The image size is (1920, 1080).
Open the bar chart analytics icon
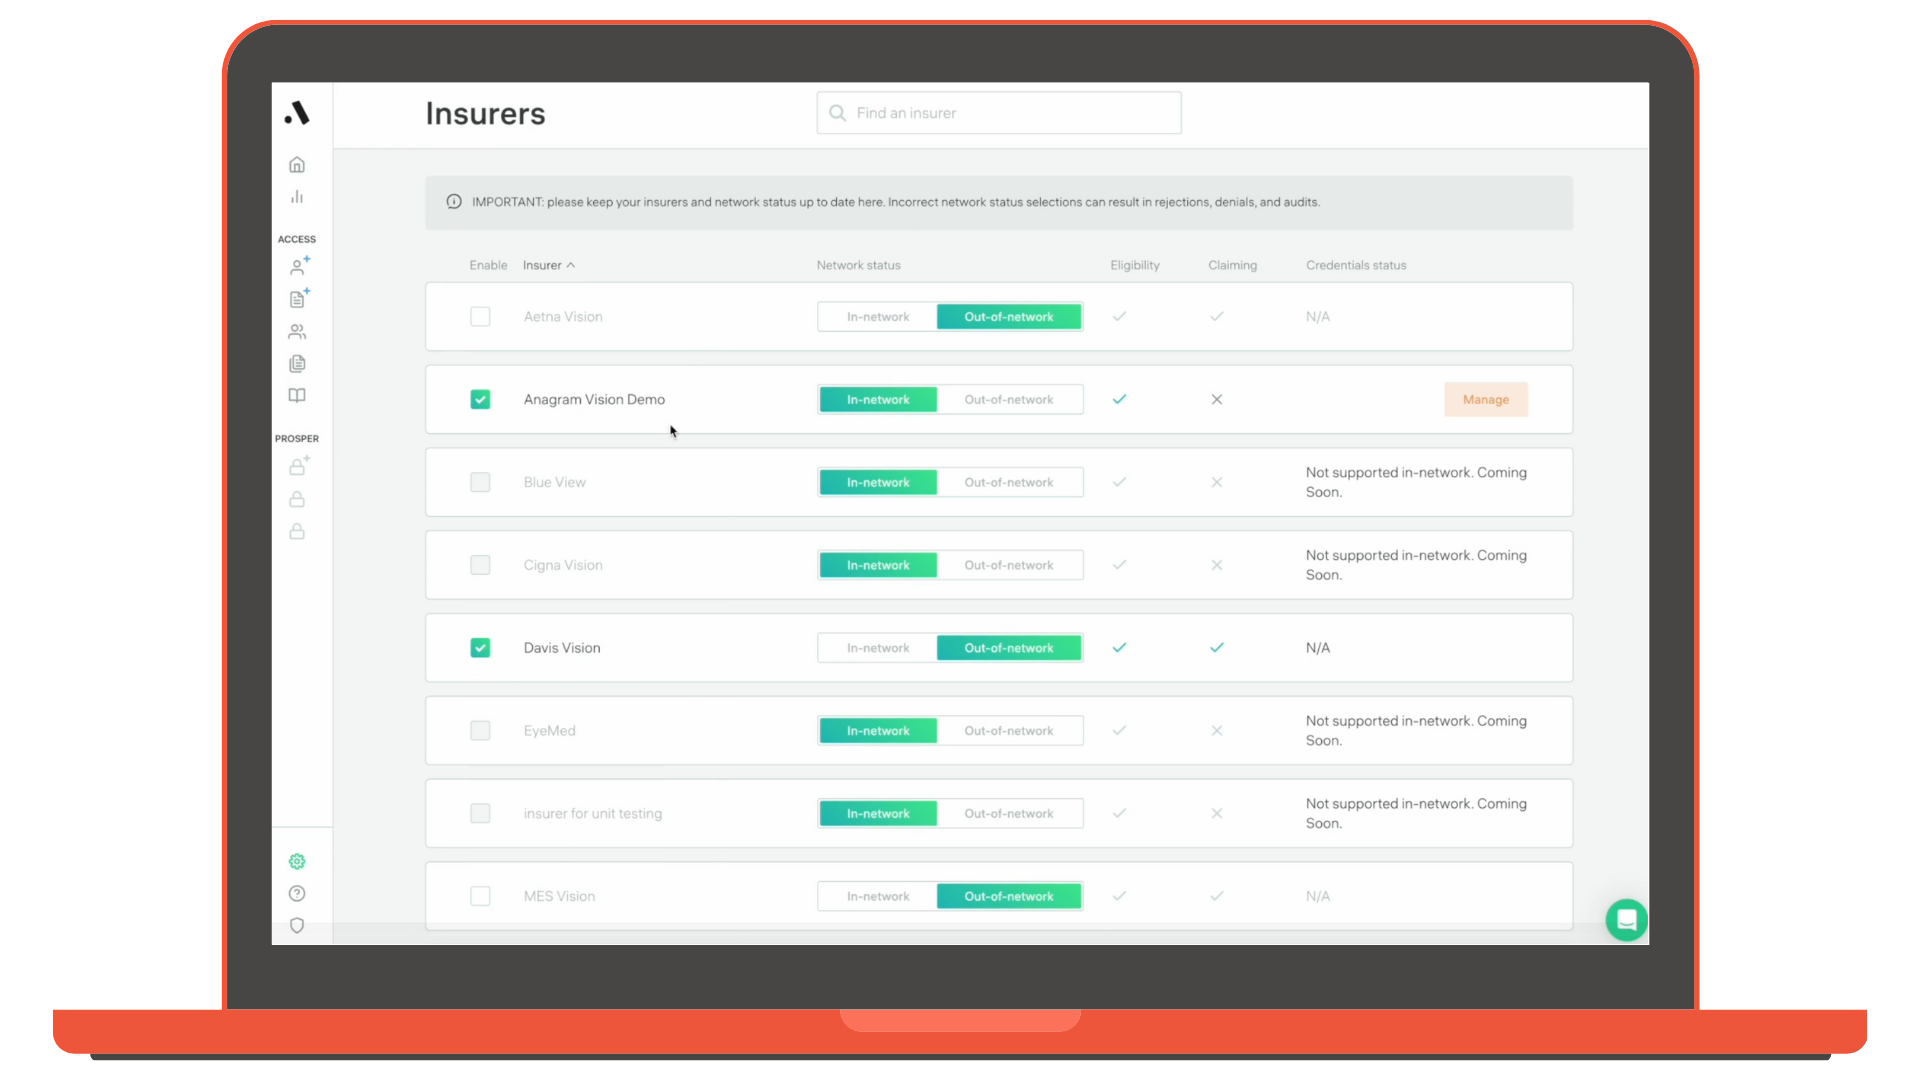pos(297,197)
